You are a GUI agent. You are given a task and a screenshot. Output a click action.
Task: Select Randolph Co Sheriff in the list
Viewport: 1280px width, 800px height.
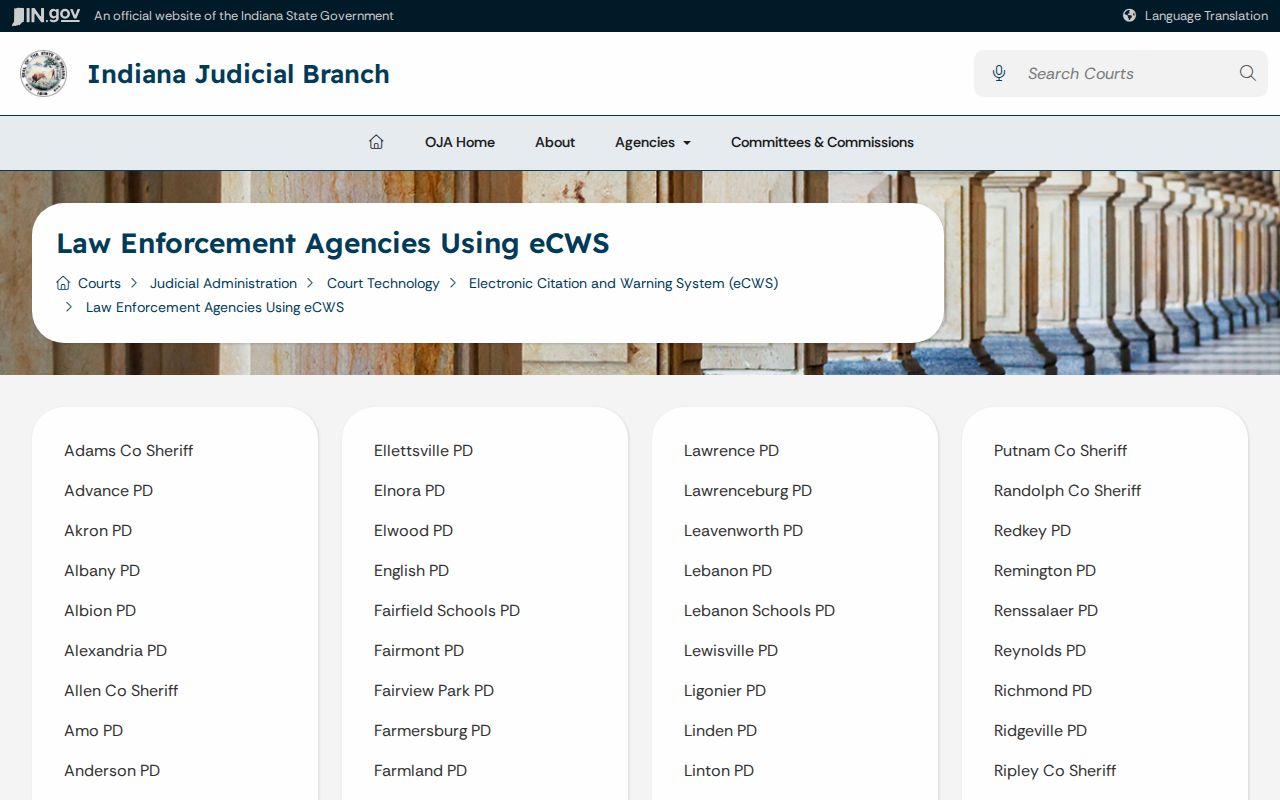(x=1067, y=490)
